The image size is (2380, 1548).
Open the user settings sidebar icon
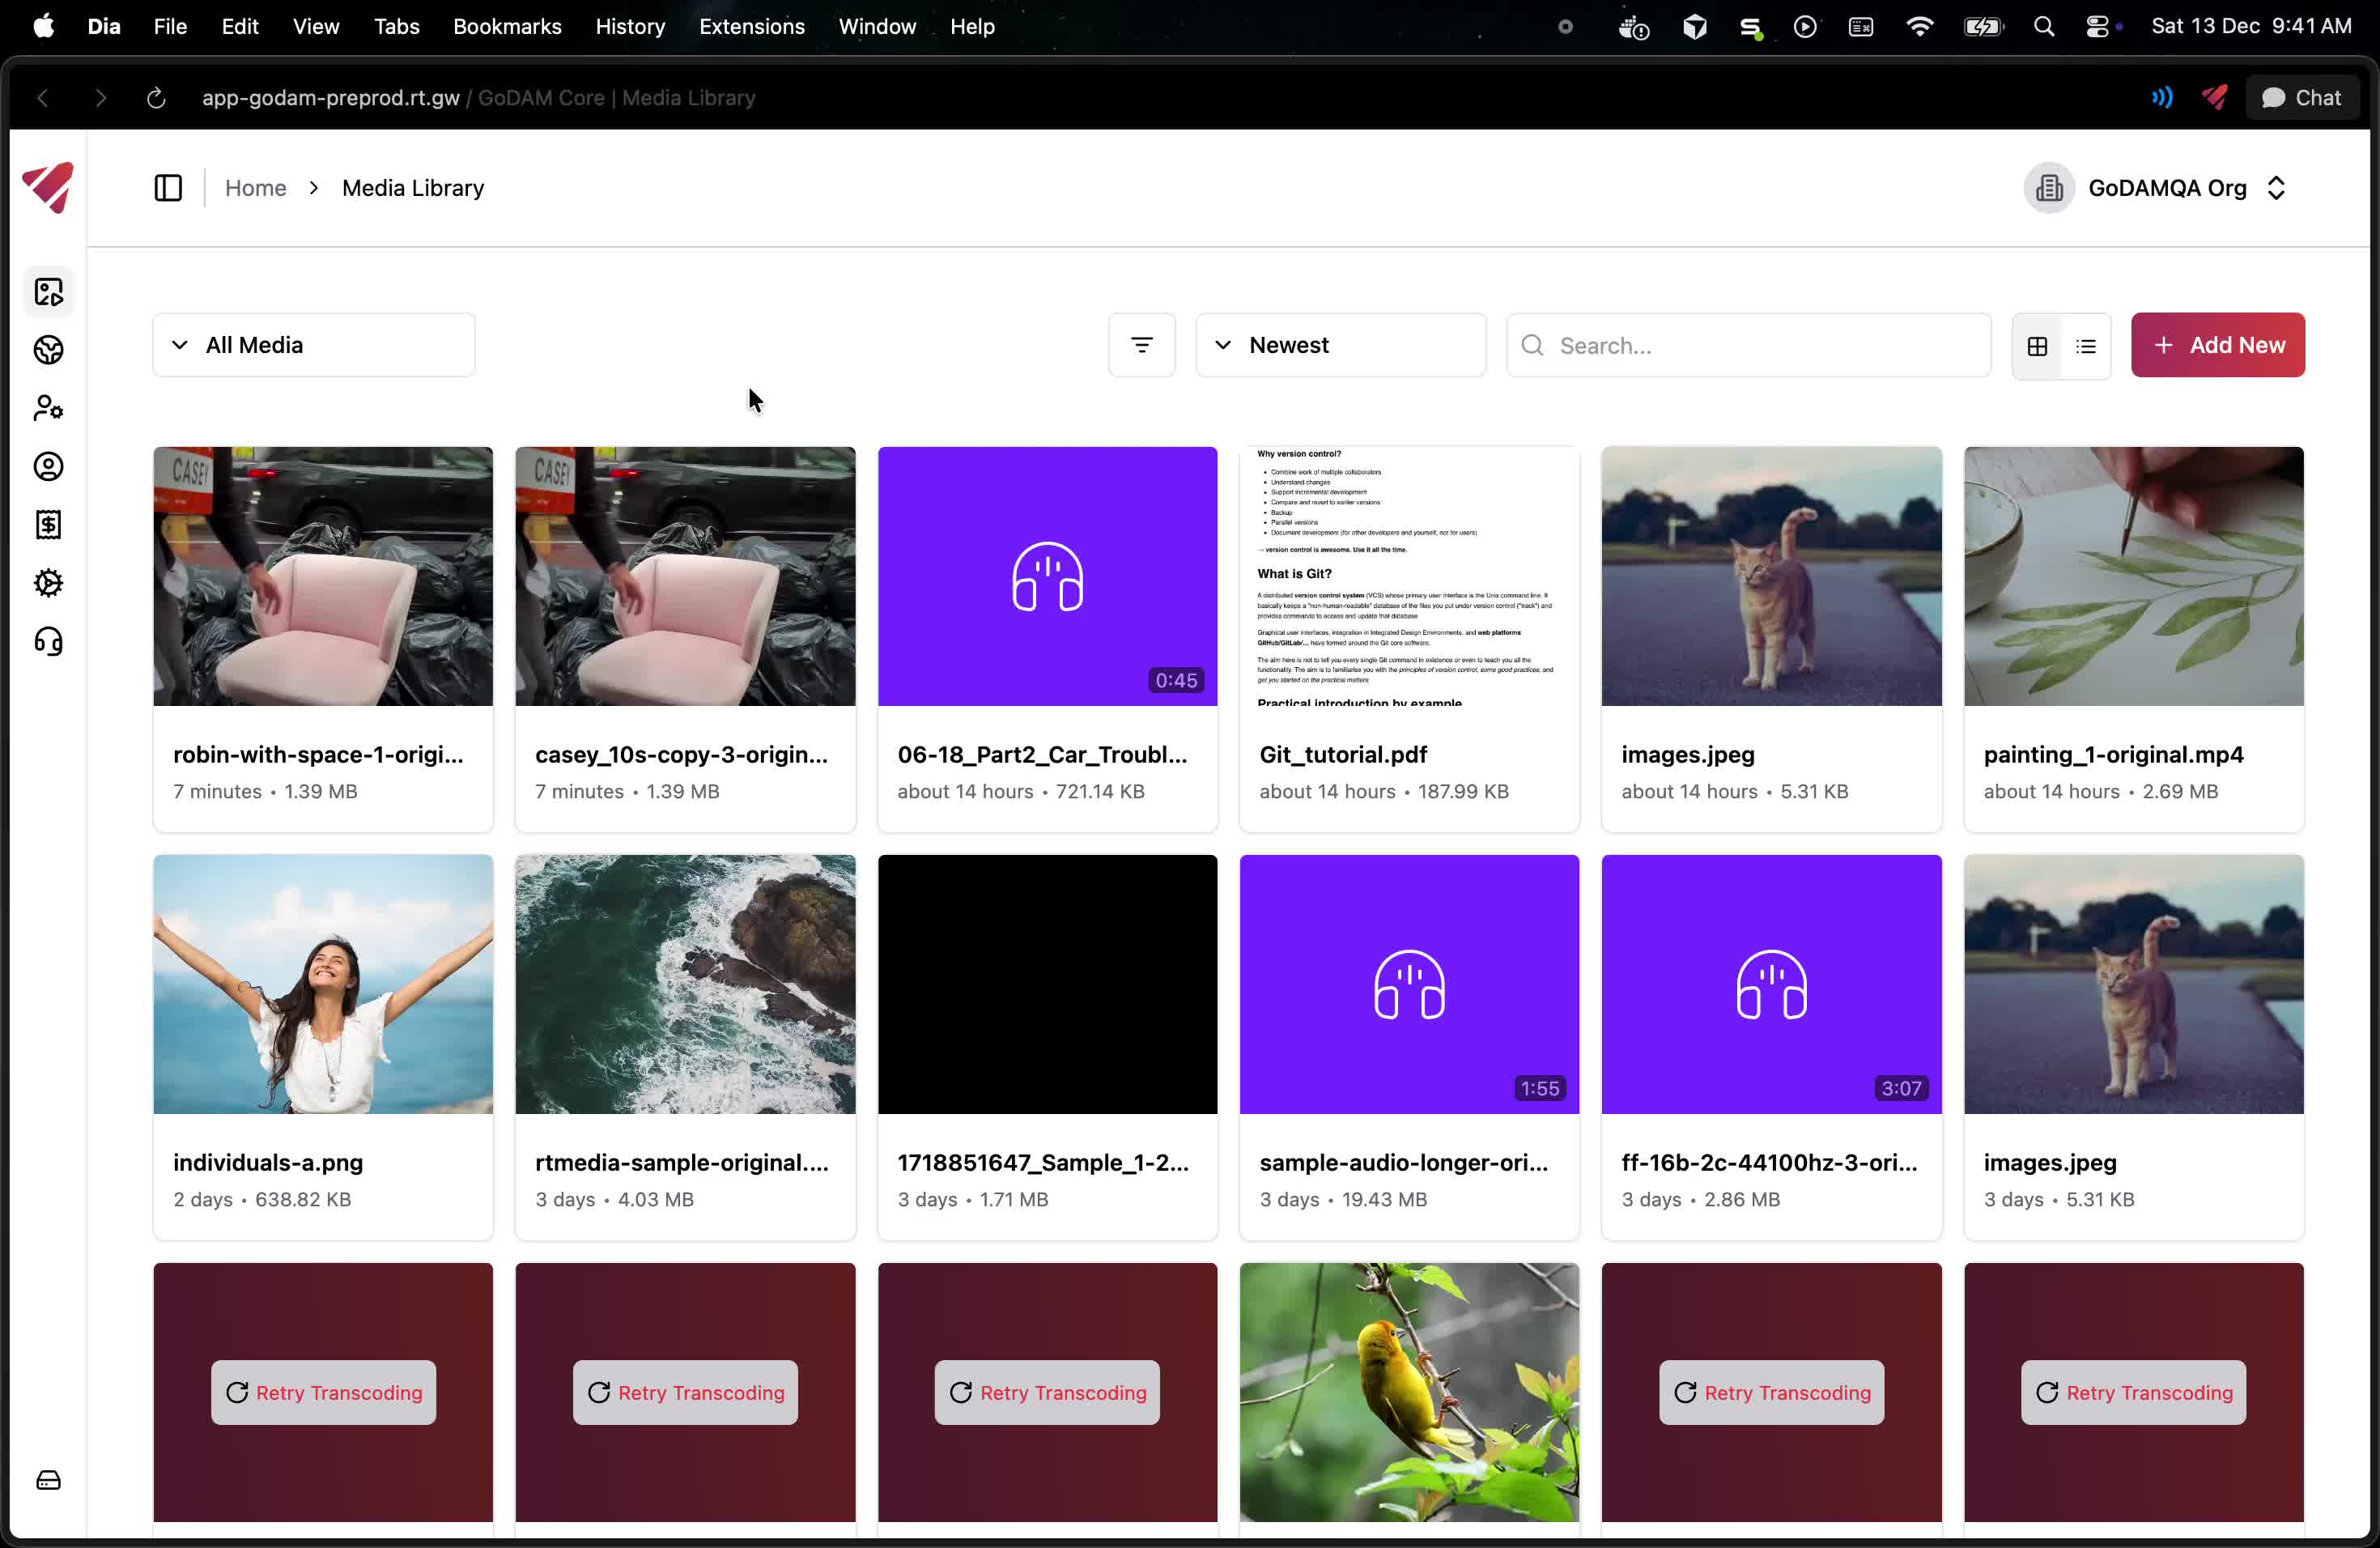[x=48, y=408]
